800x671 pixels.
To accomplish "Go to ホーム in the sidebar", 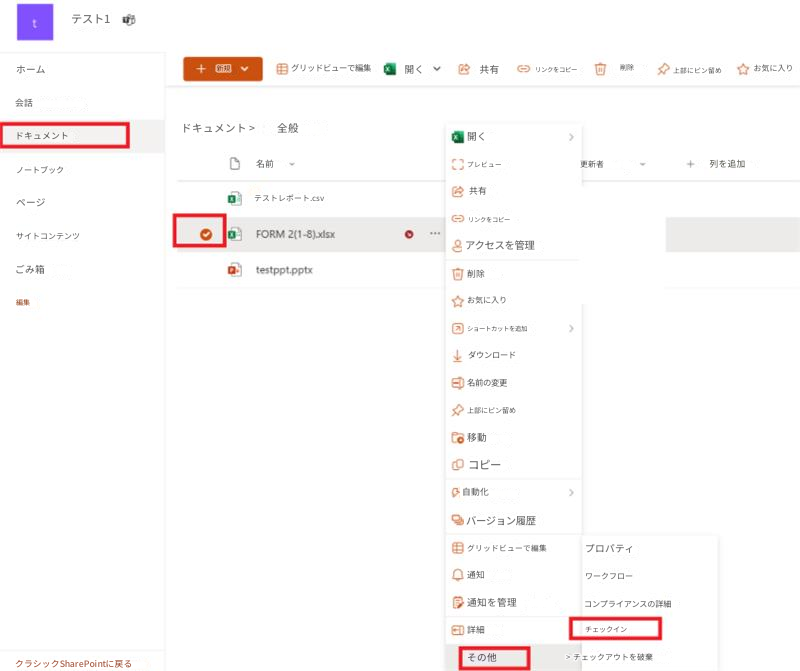I will [x=31, y=69].
